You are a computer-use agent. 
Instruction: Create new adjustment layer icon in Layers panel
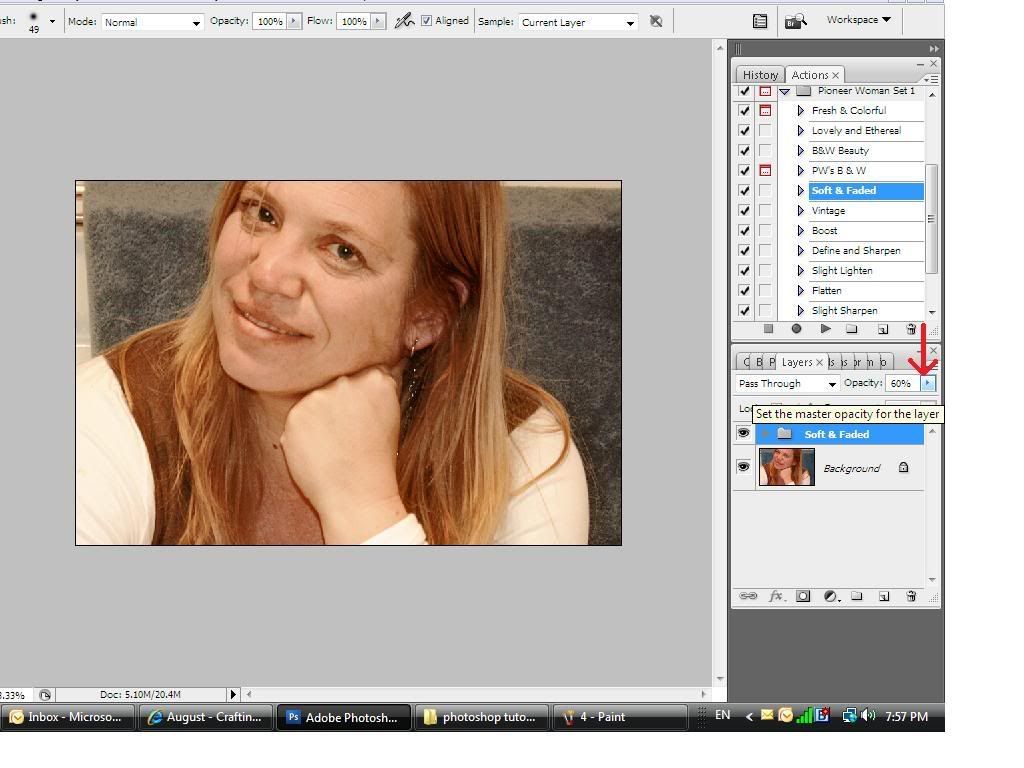click(x=830, y=596)
